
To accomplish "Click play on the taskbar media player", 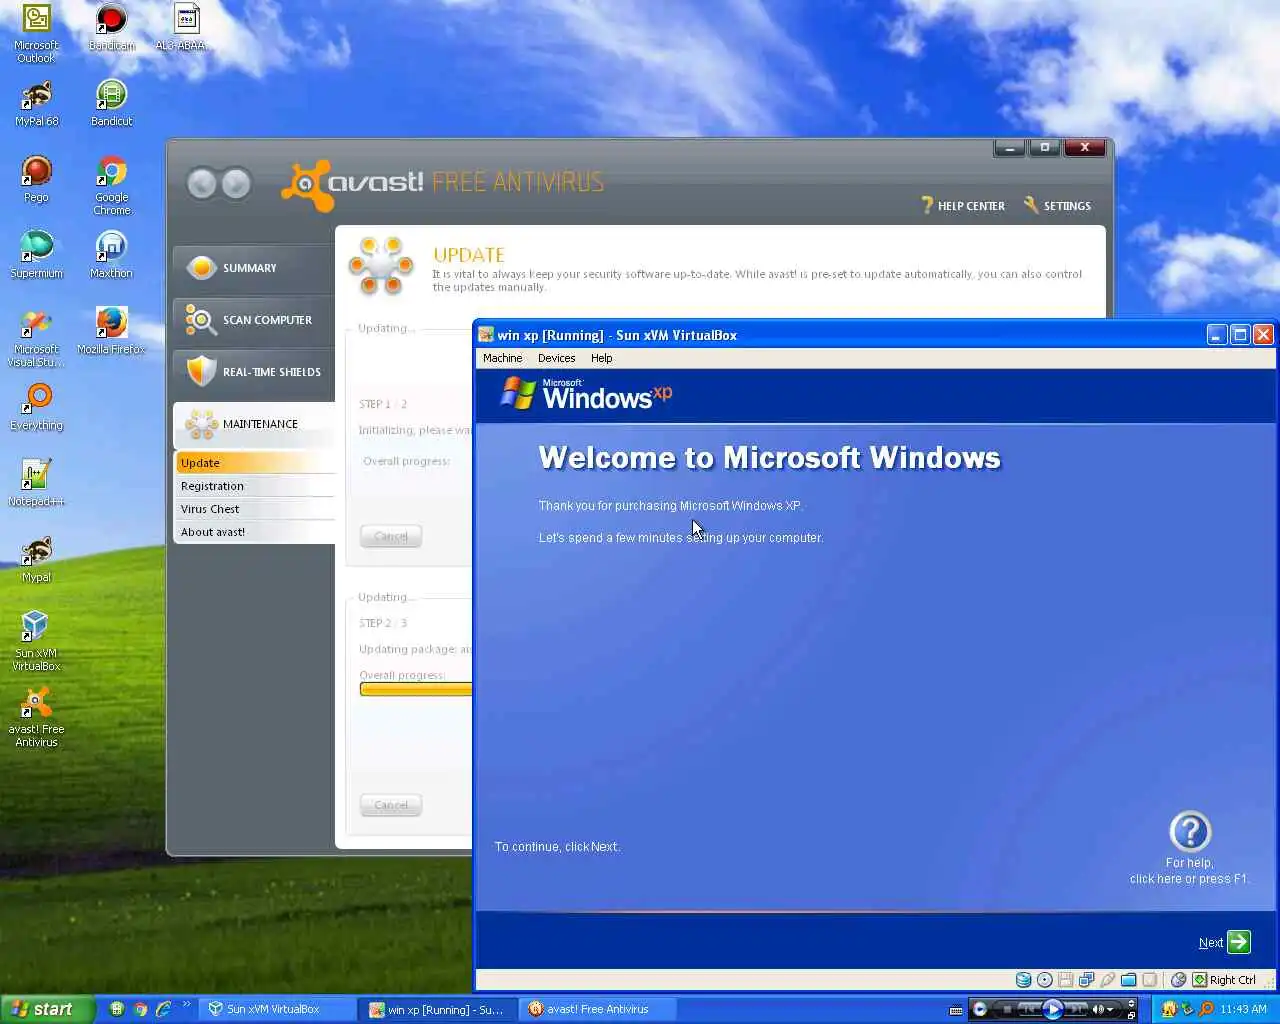I will coord(1052,1009).
